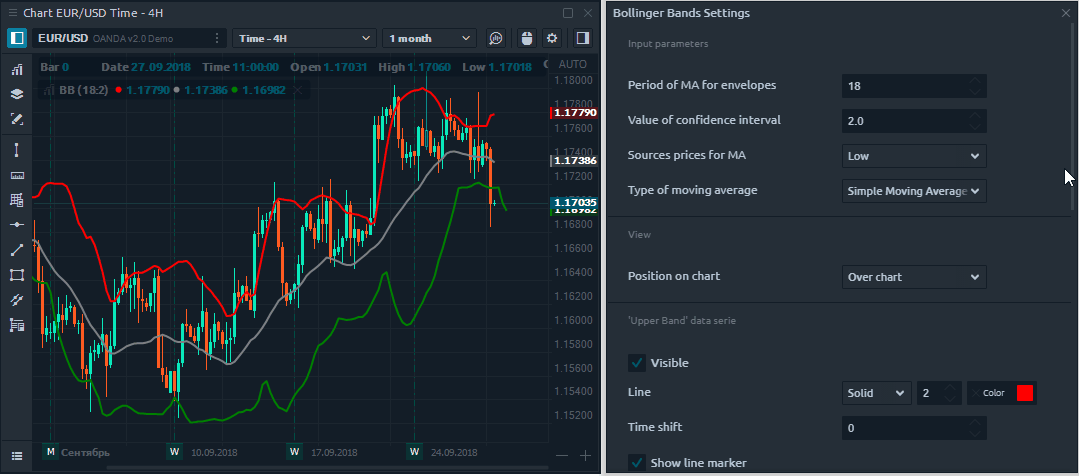This screenshot has width=1079, height=476.
Task: Zoom in chart with plus icon
Action: [x=586, y=455]
